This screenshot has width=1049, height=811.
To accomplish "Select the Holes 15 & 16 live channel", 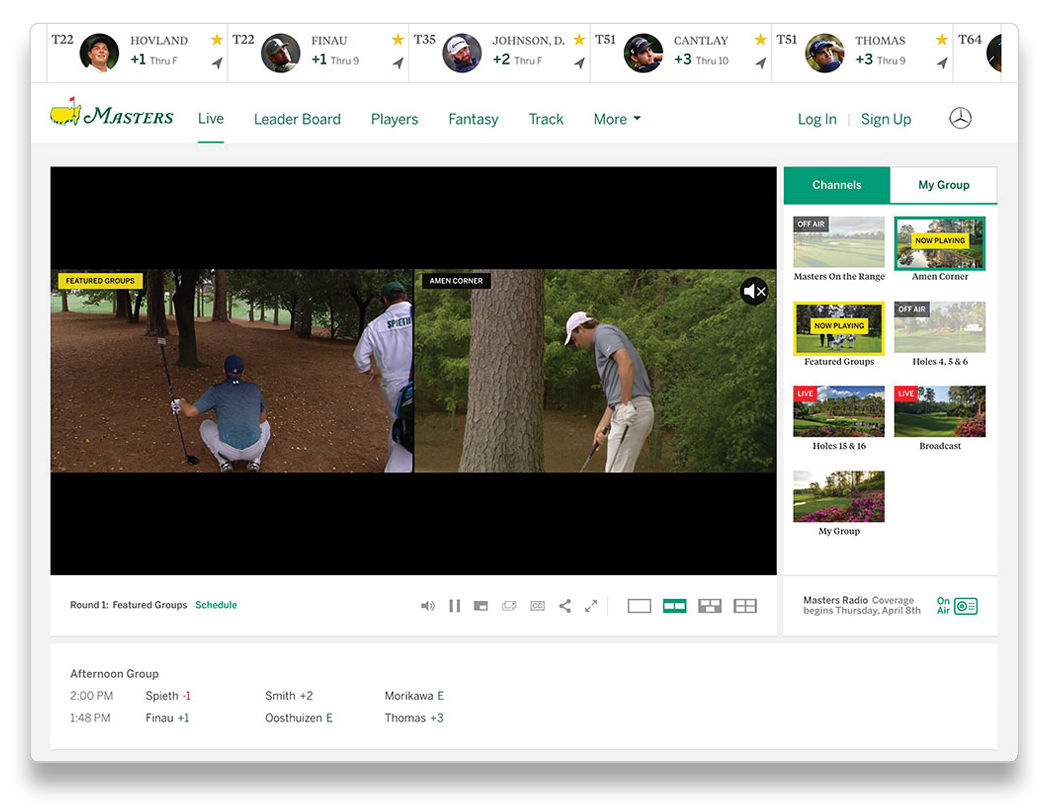I will [x=839, y=412].
